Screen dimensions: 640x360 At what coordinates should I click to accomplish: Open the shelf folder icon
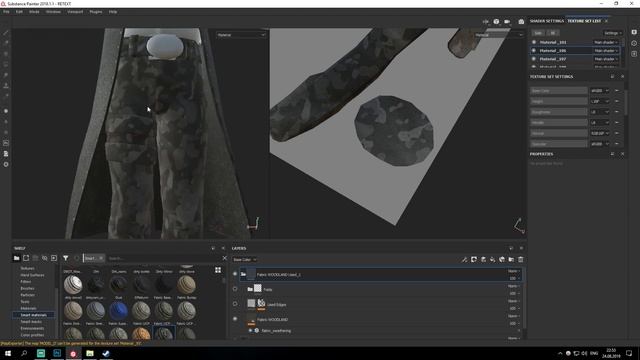16,258
